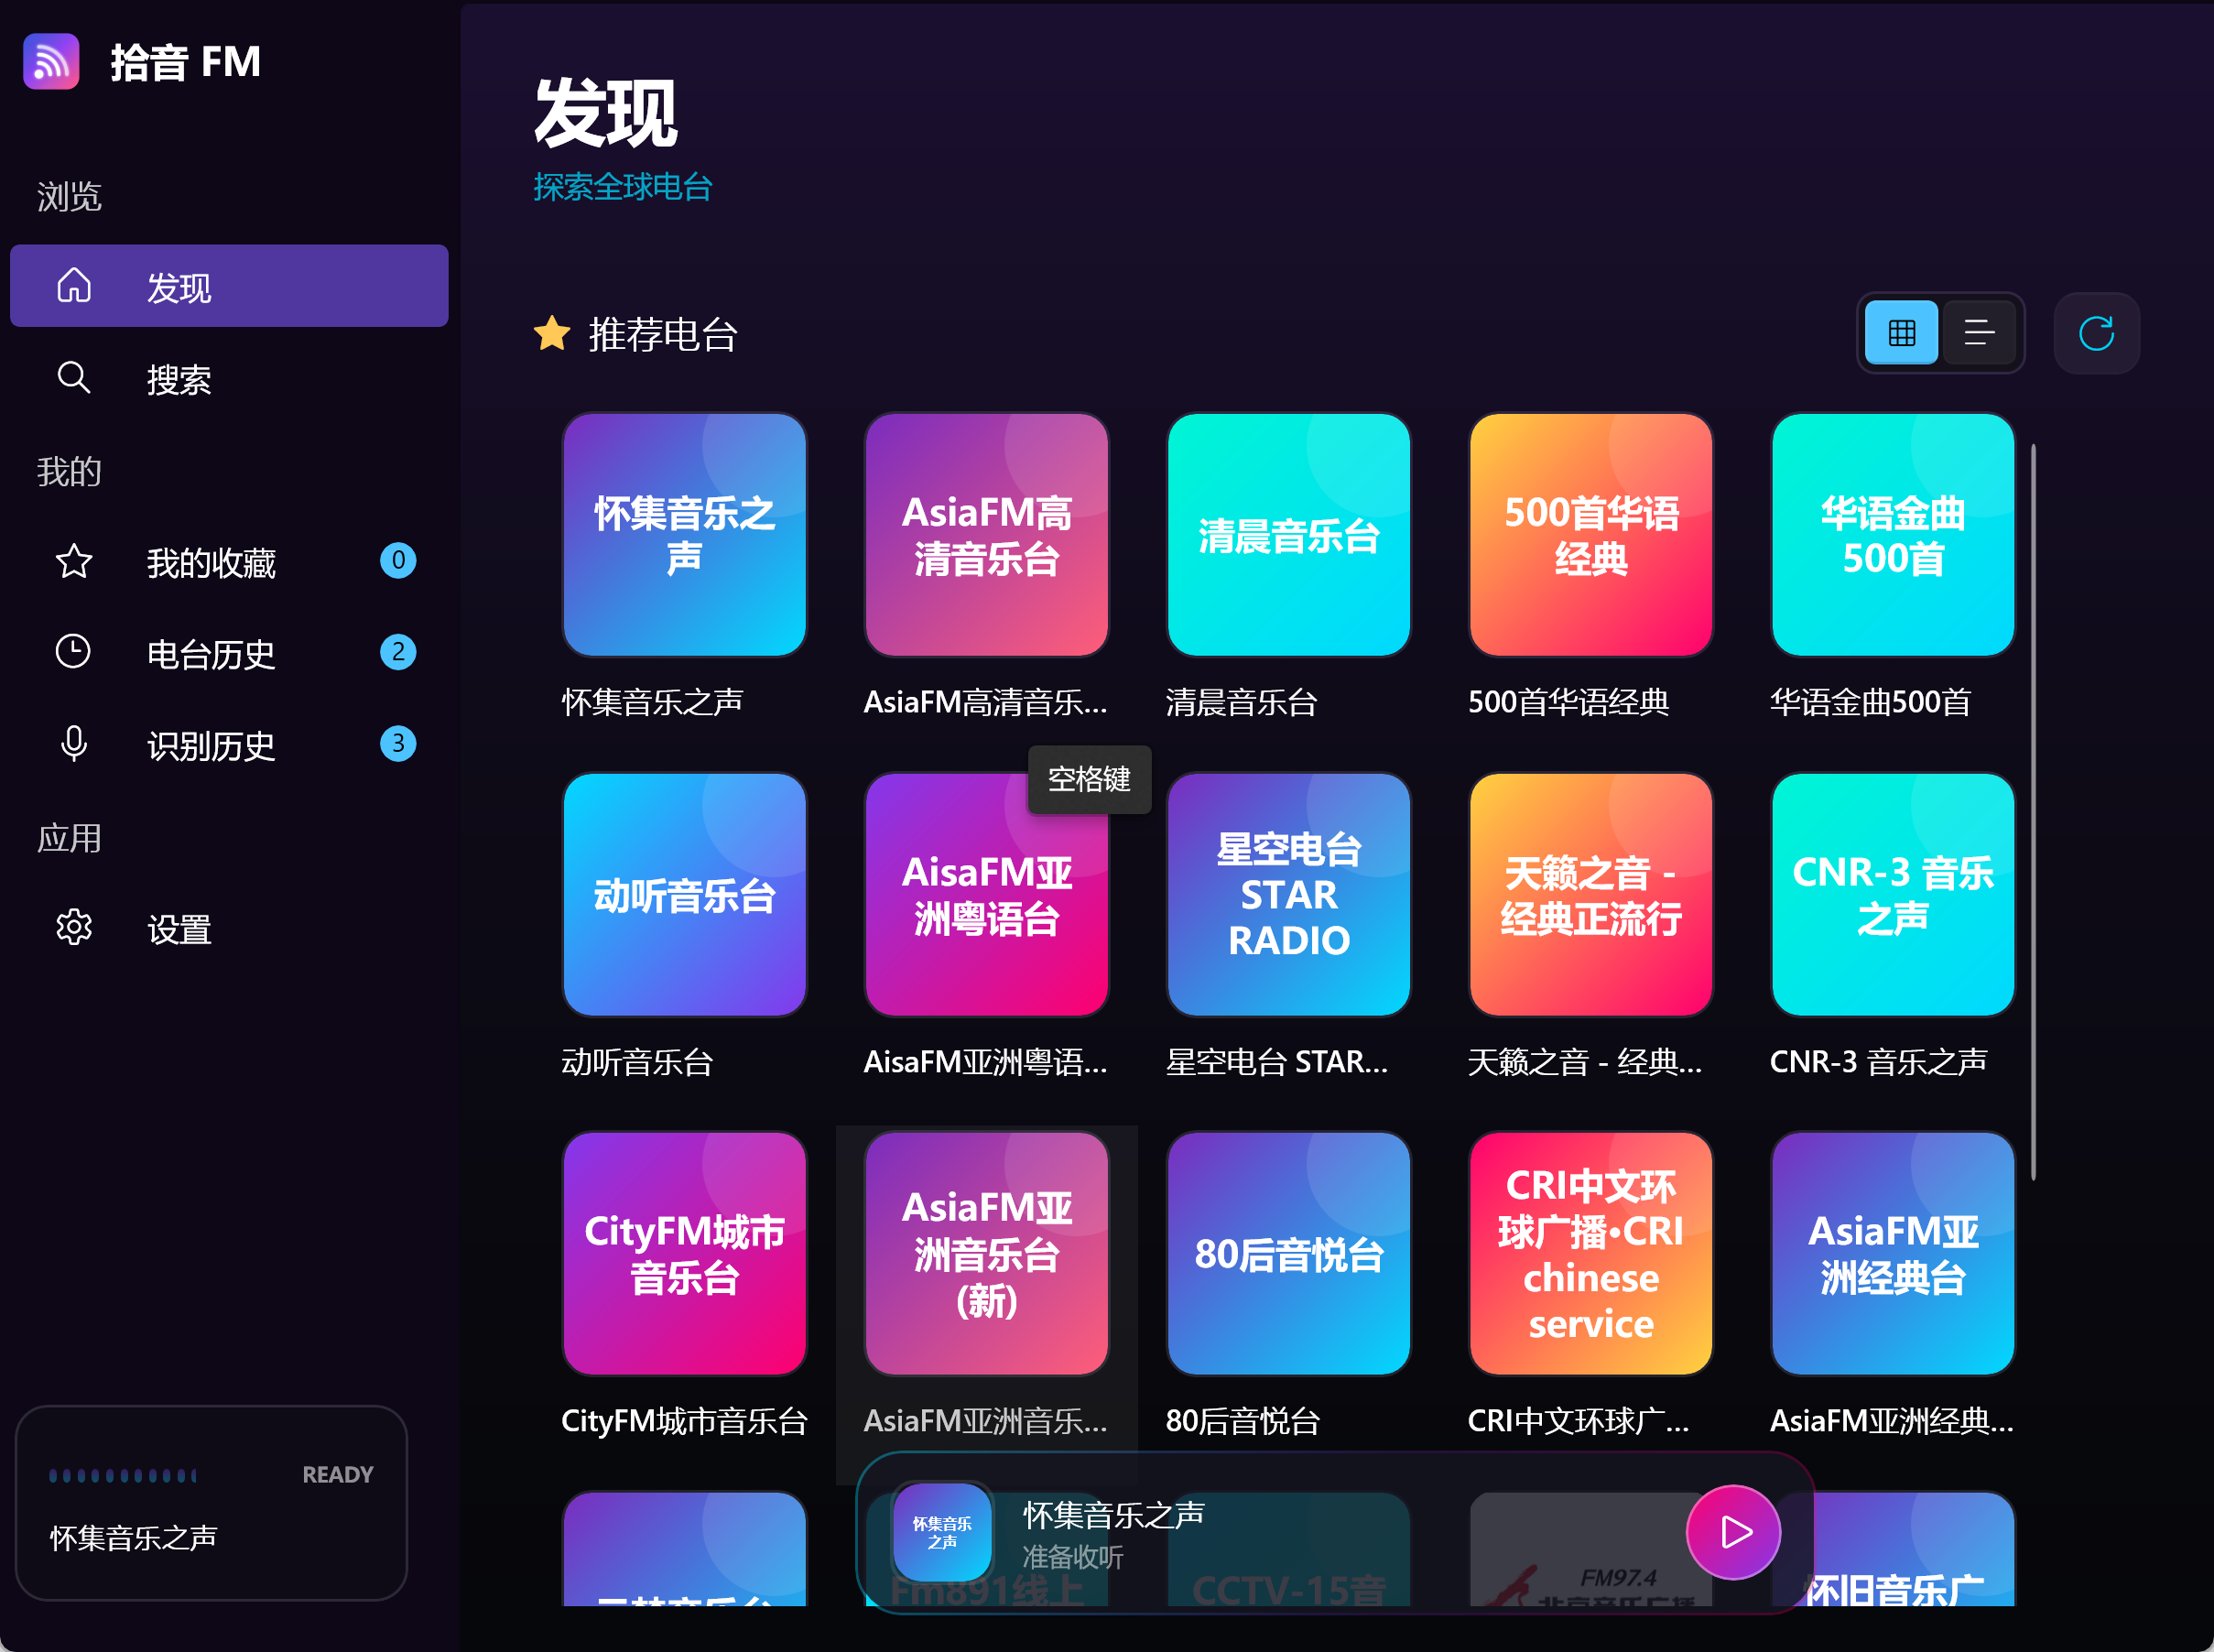The width and height of the screenshot is (2214, 1652).
Task: Click 华语金曲500首 caption under card
Action: 1870,702
